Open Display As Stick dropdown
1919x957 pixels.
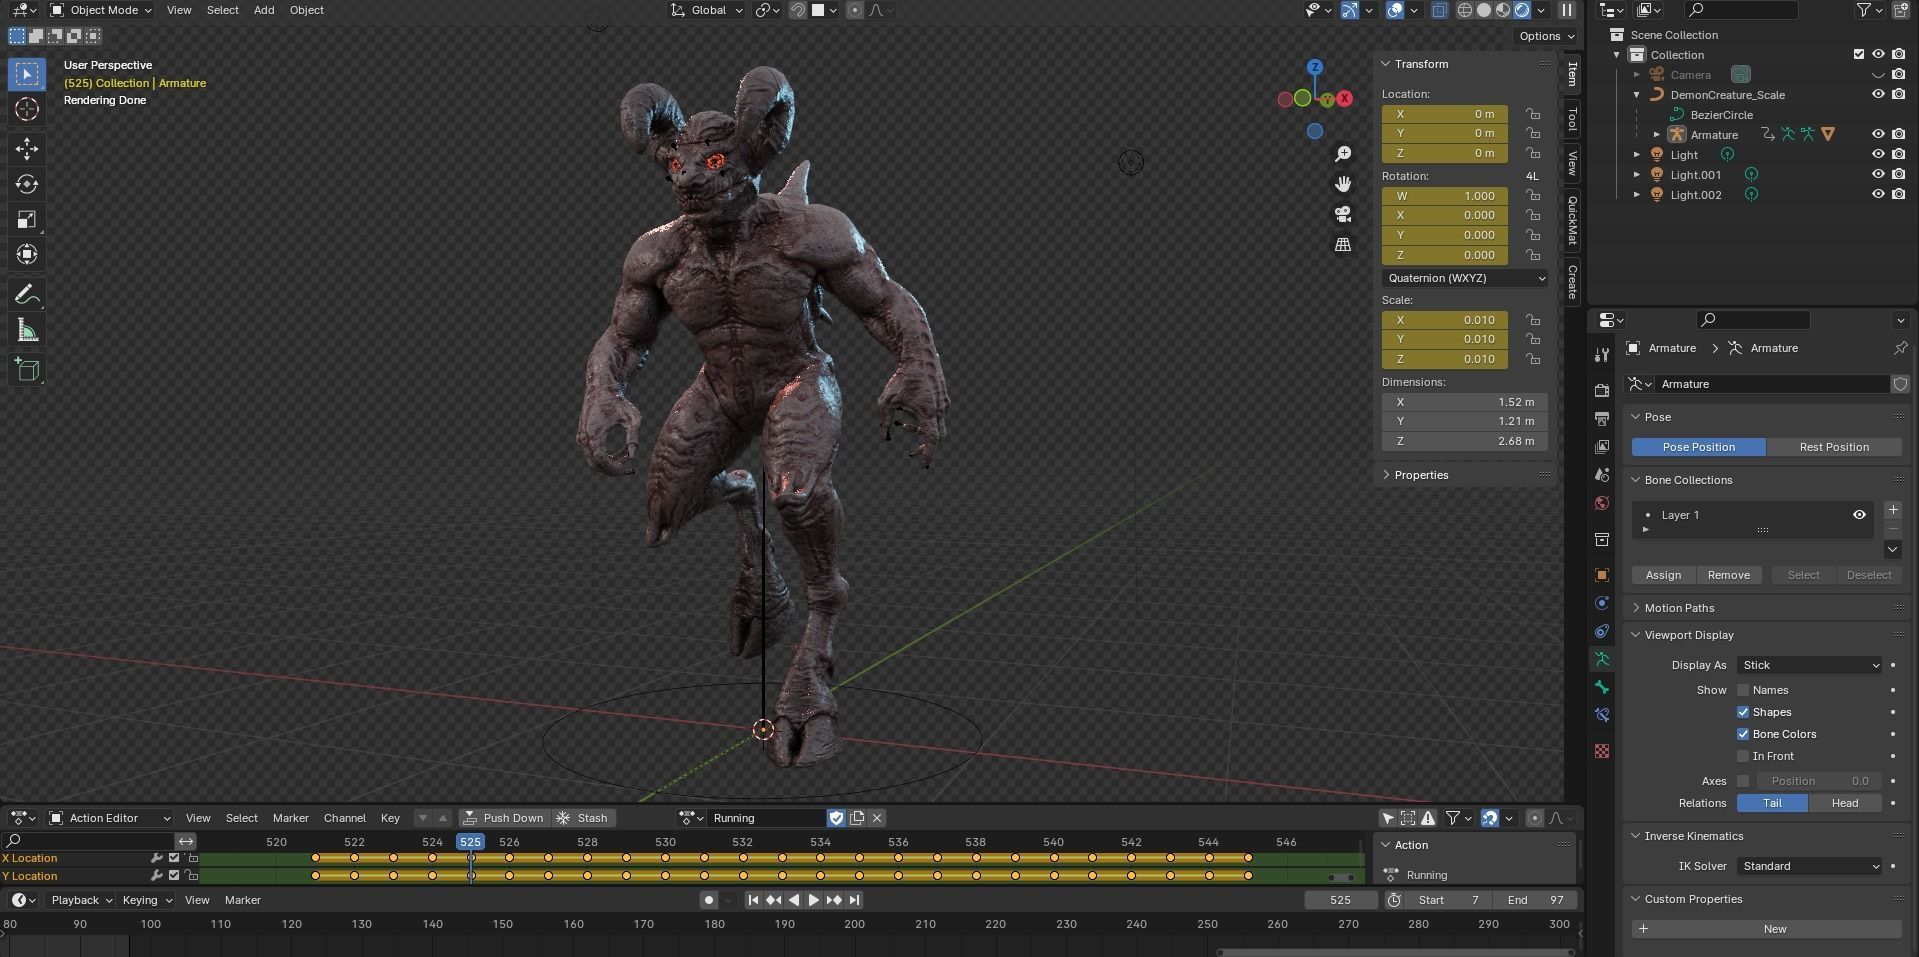(1810, 665)
